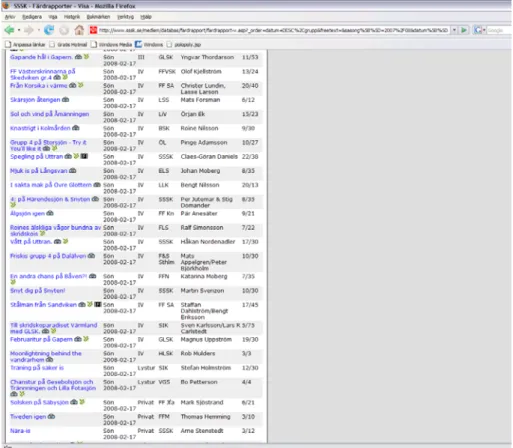Open the Anpassa länkar bookmark
Screen dimensions: 513x448
pos(25,44)
